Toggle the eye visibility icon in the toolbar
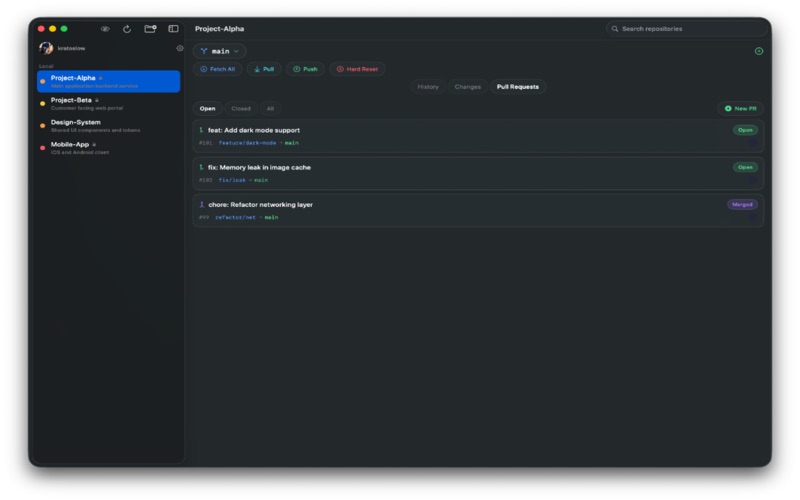 point(105,29)
